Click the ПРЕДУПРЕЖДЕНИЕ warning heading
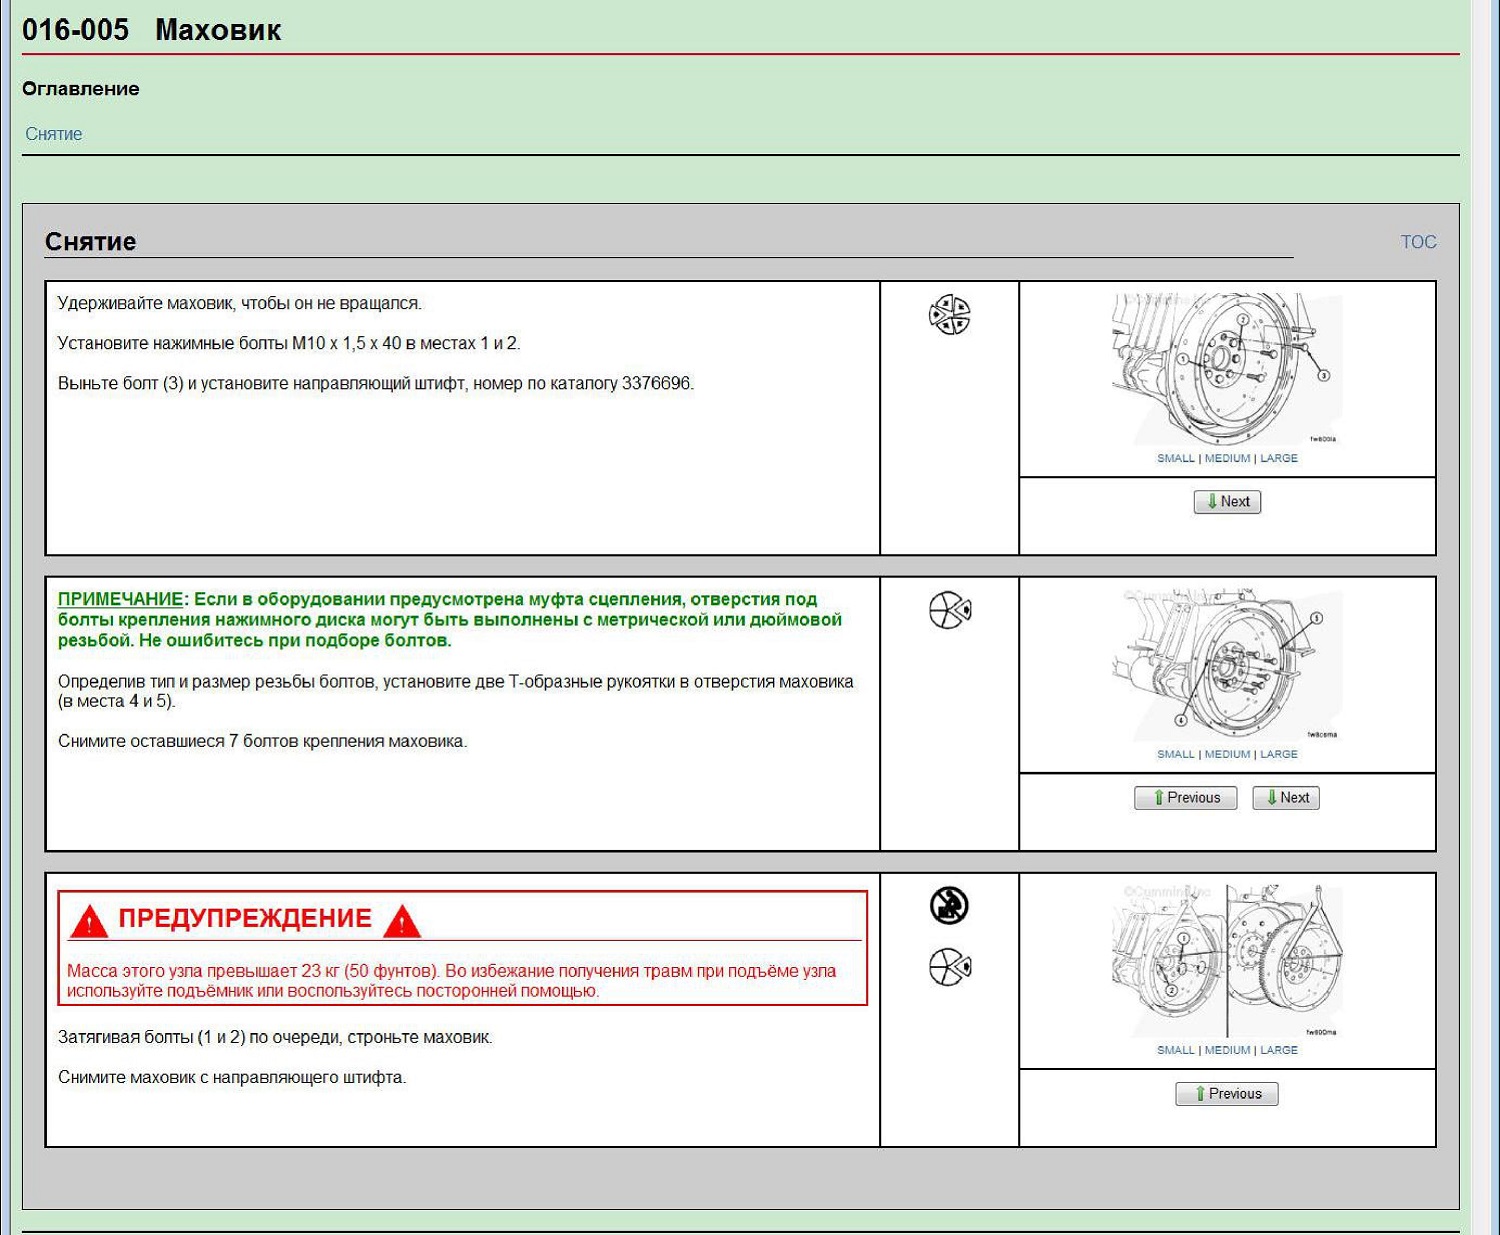The height and width of the screenshot is (1235, 1500). click(x=245, y=919)
